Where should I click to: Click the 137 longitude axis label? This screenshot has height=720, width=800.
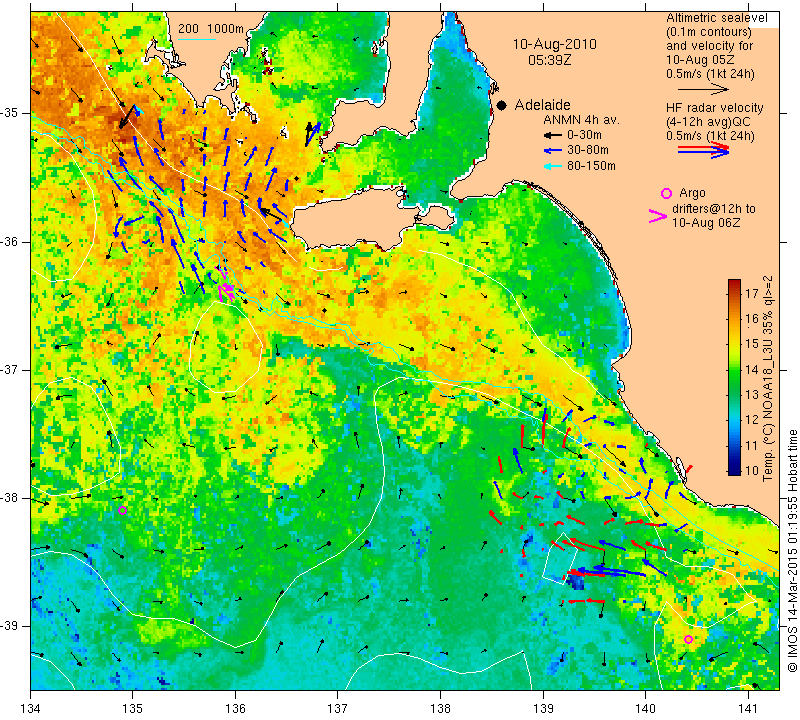338,709
